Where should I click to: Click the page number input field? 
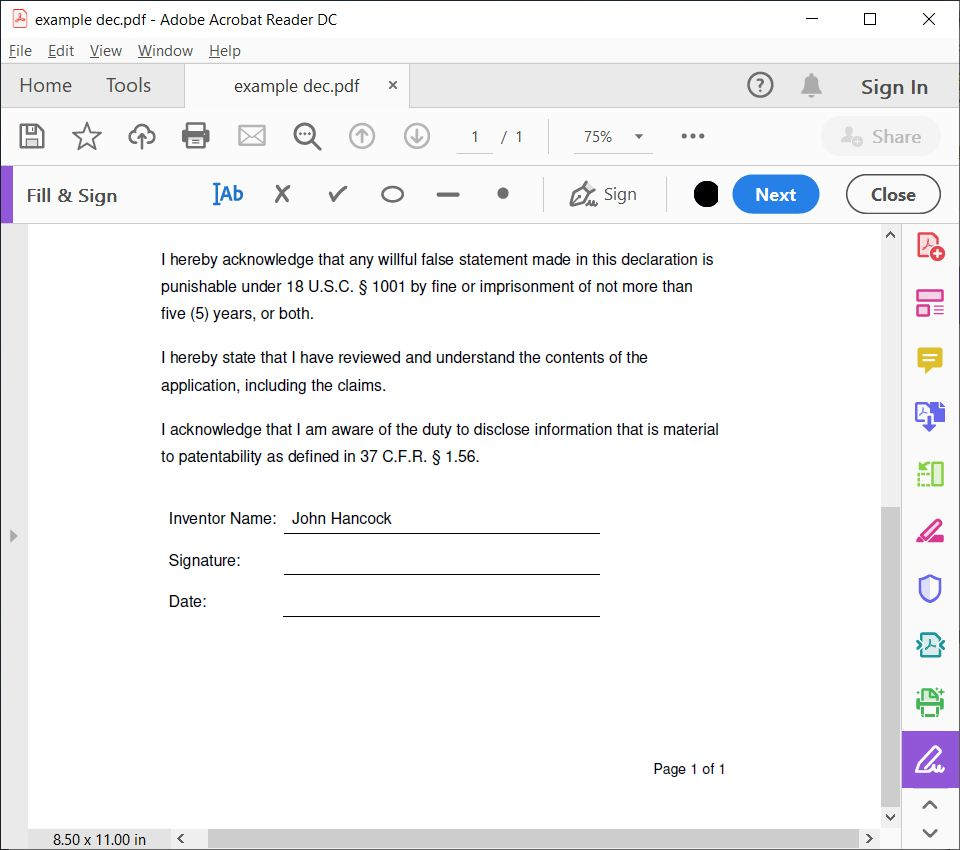pos(474,136)
